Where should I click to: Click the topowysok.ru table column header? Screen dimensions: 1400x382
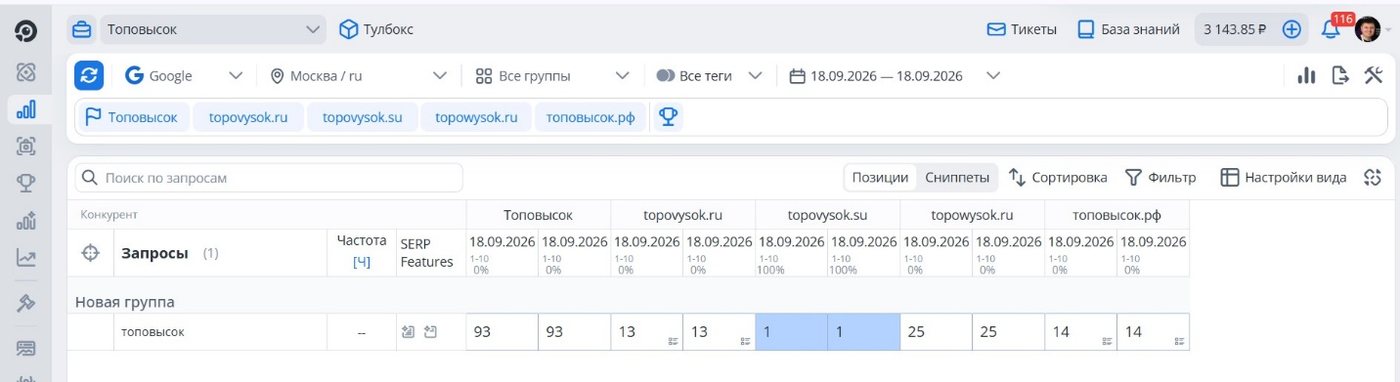972,215
